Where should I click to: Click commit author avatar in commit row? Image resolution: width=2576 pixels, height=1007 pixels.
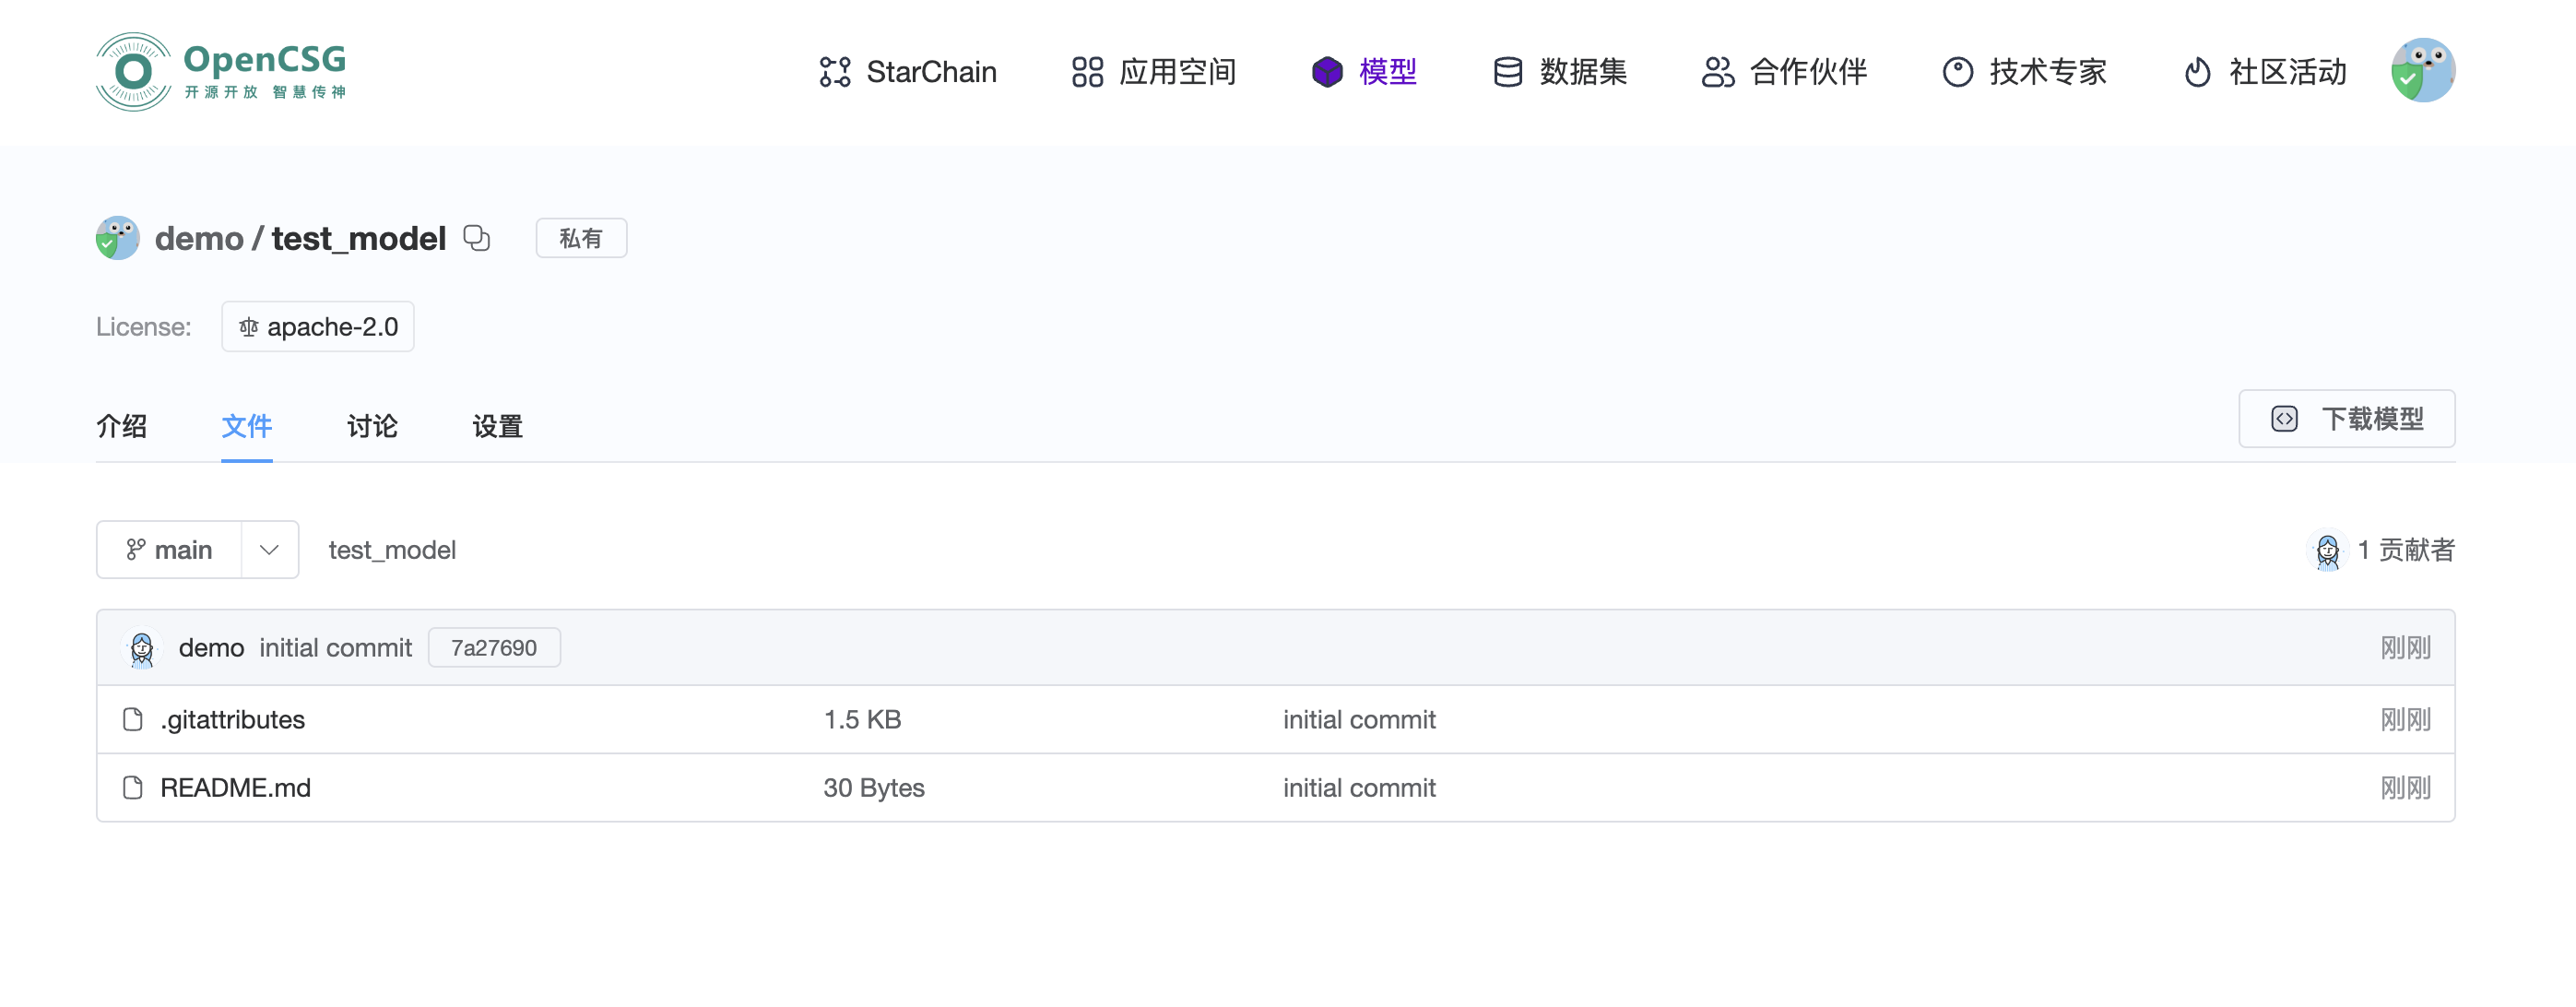tap(142, 648)
